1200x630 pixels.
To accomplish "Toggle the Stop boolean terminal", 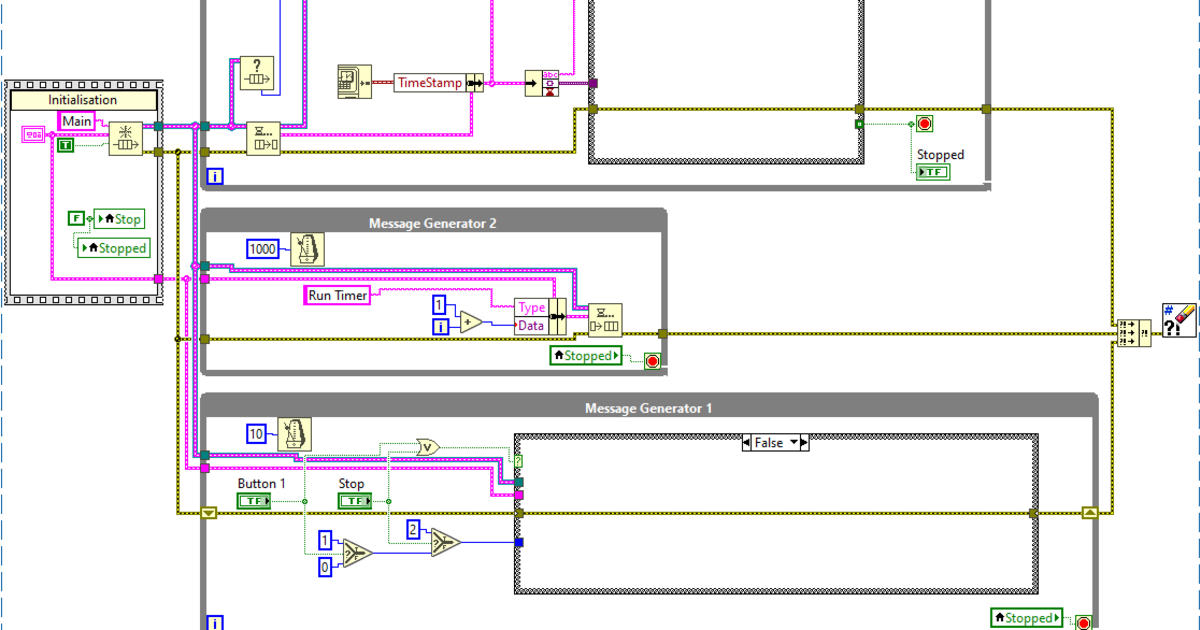I will click(353, 500).
